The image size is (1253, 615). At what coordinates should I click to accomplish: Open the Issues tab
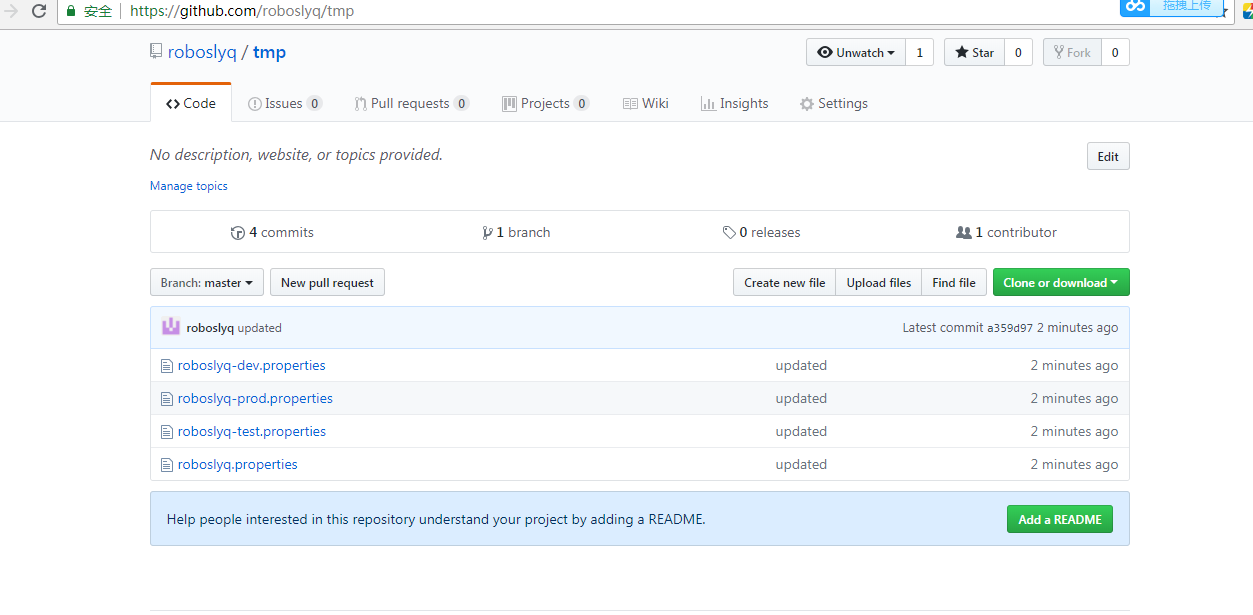(x=285, y=104)
